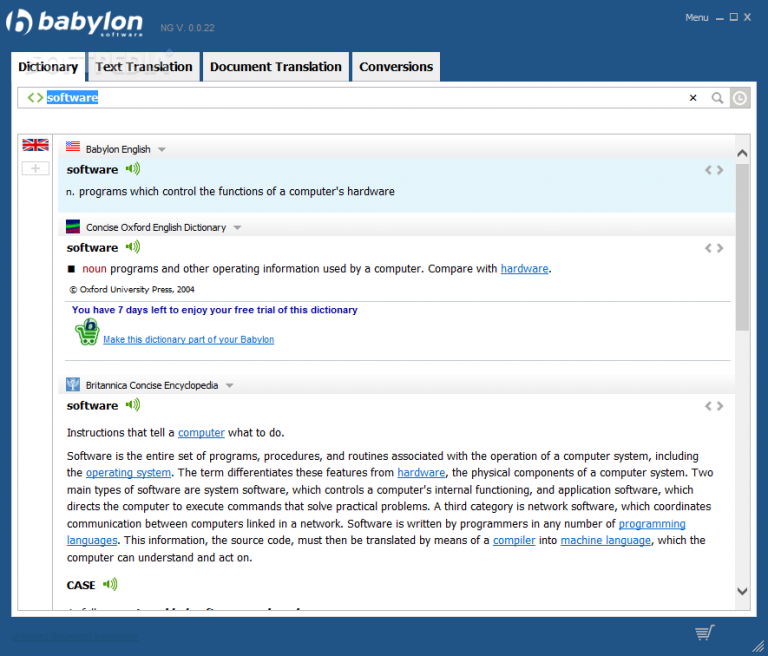768x656 pixels.
Task: Select the UK flag language icon
Action: tap(35, 145)
